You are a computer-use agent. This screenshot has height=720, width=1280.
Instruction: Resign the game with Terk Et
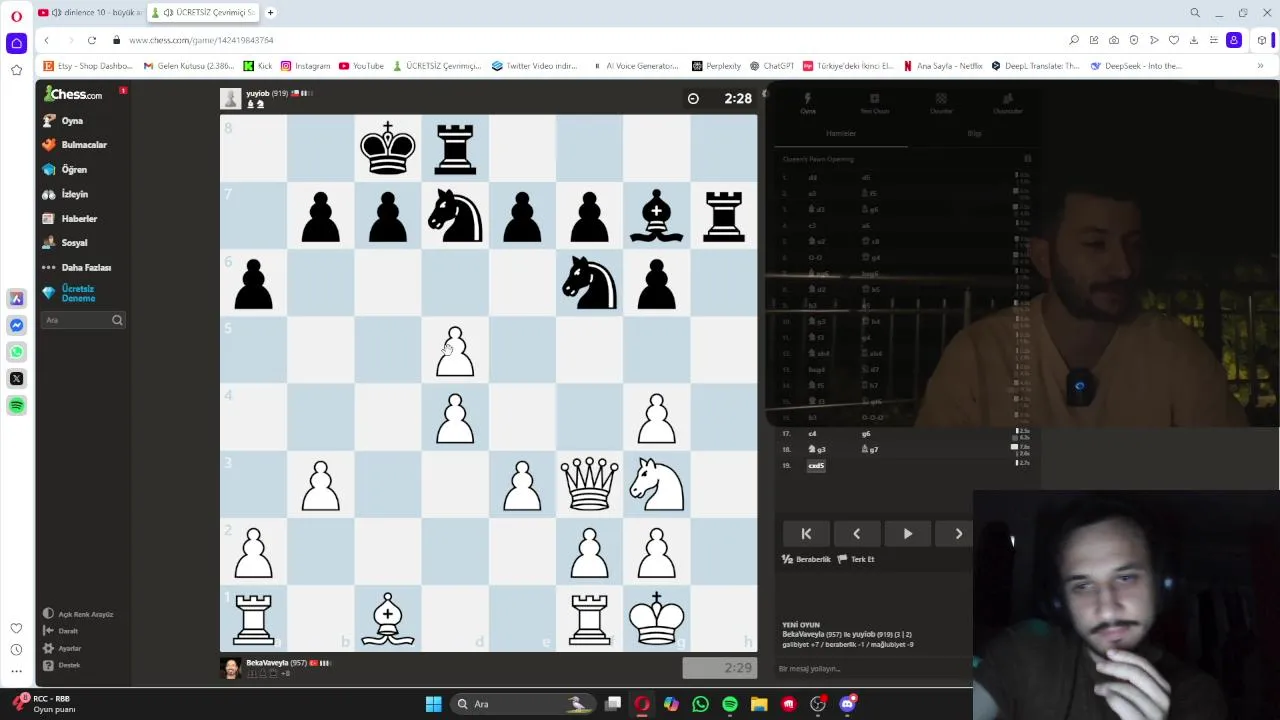[856, 559]
